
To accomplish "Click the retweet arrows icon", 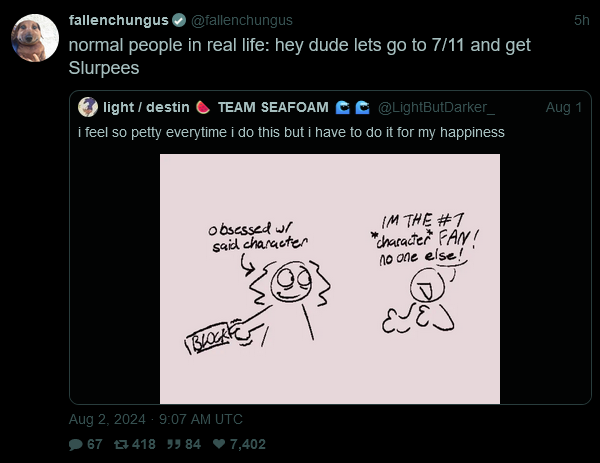I will pyautogui.click(x=121, y=445).
